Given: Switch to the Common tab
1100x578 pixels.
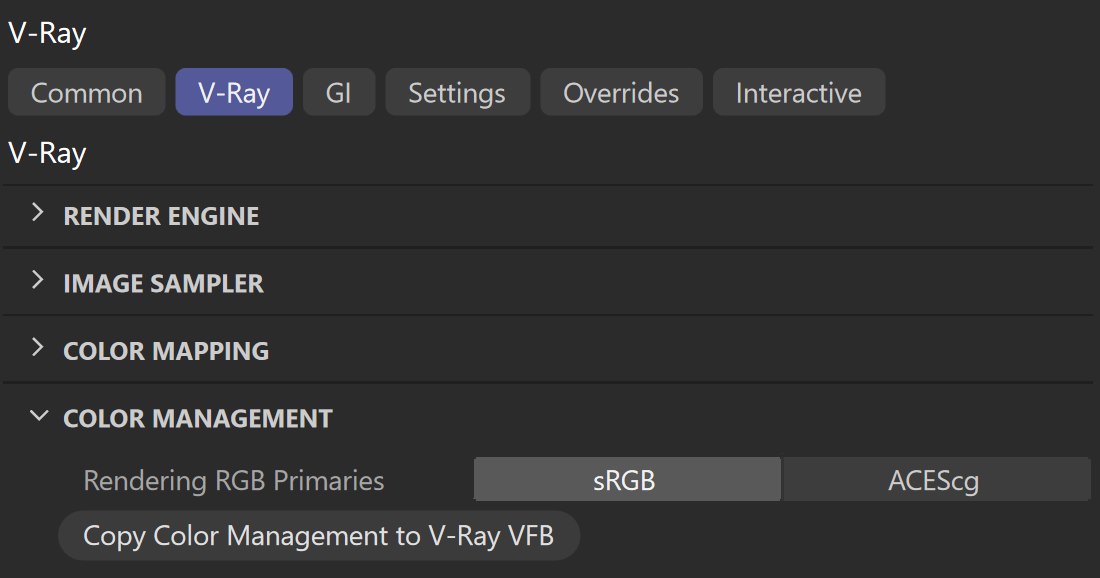Looking at the screenshot, I should 86,92.
